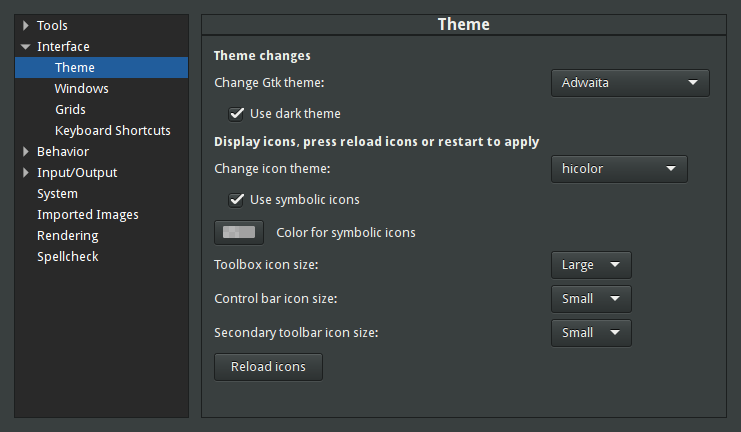Click the Input/Output tree label
The width and height of the screenshot is (741, 432).
(77, 173)
